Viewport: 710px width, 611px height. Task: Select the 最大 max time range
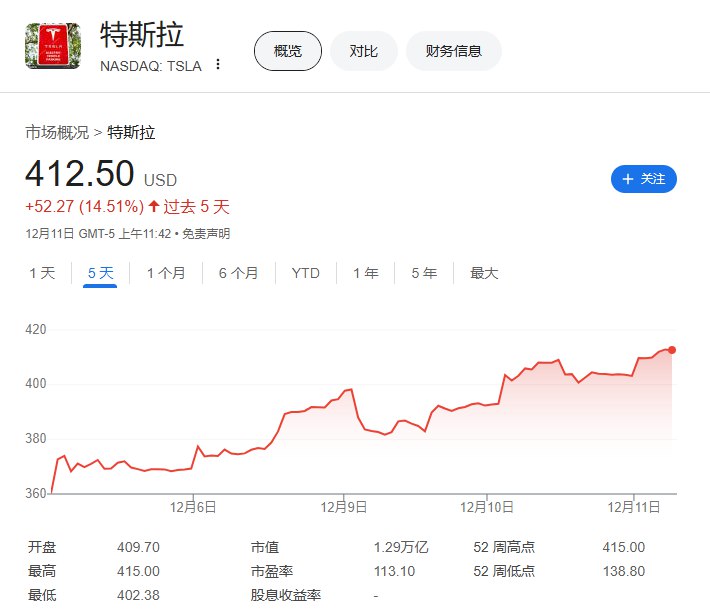pos(484,273)
